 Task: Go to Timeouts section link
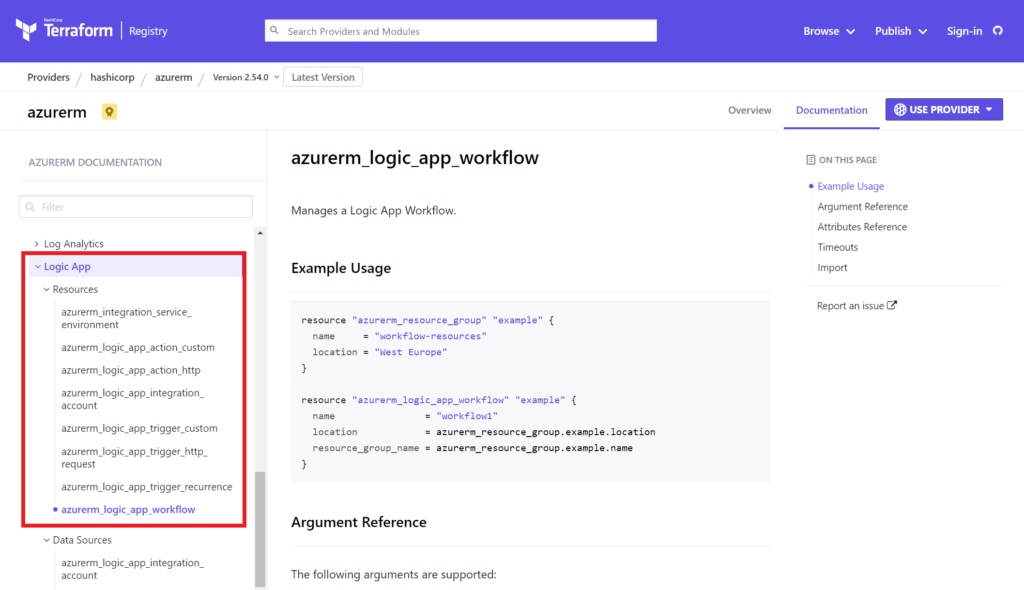coord(837,247)
